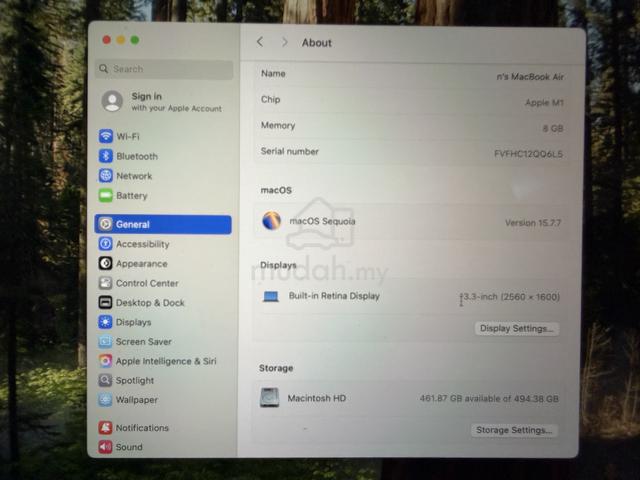This screenshot has width=640, height=480.
Task: Click the green Battery icon
Action: coord(106,196)
